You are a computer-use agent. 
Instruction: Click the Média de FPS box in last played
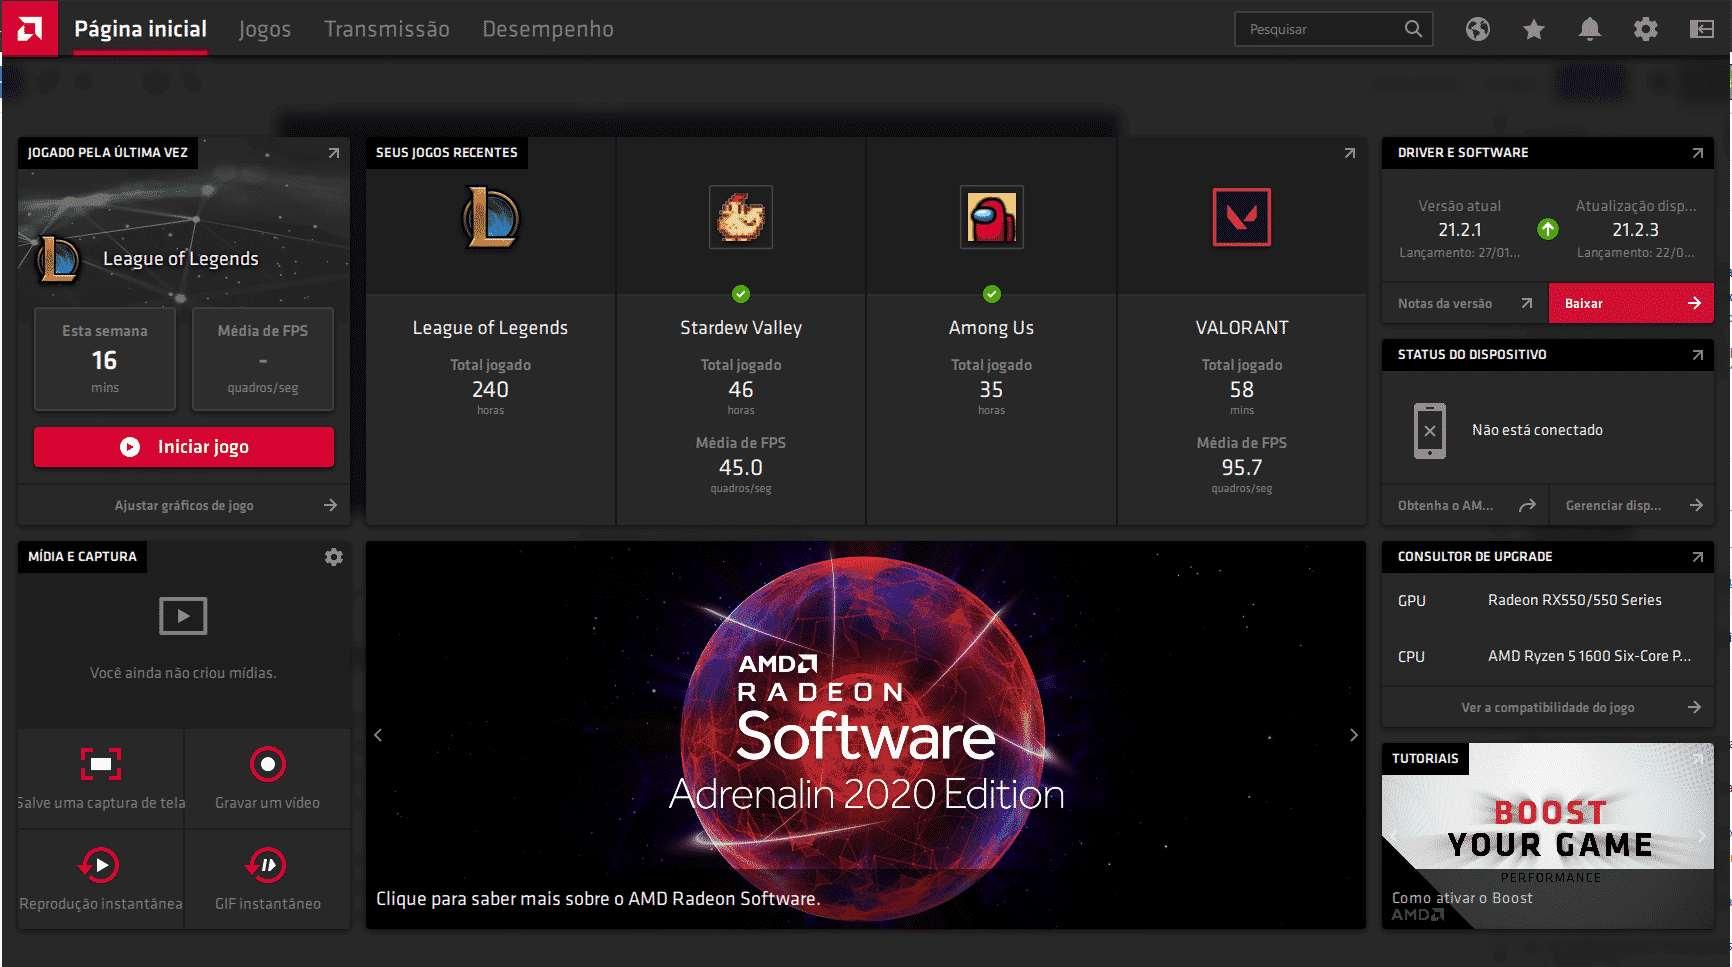(263, 359)
